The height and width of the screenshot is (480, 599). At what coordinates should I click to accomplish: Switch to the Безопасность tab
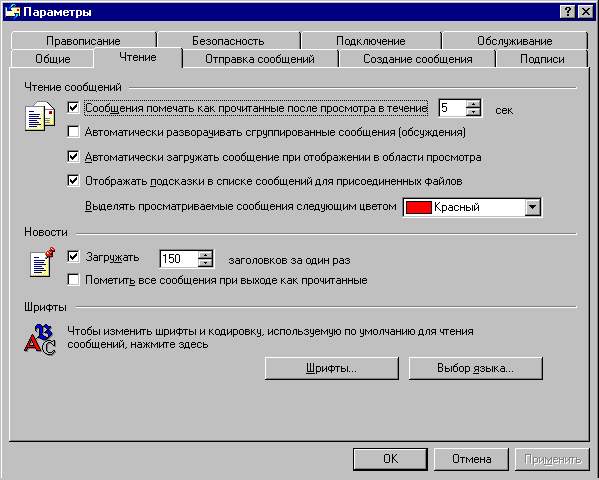pyautogui.click(x=228, y=41)
